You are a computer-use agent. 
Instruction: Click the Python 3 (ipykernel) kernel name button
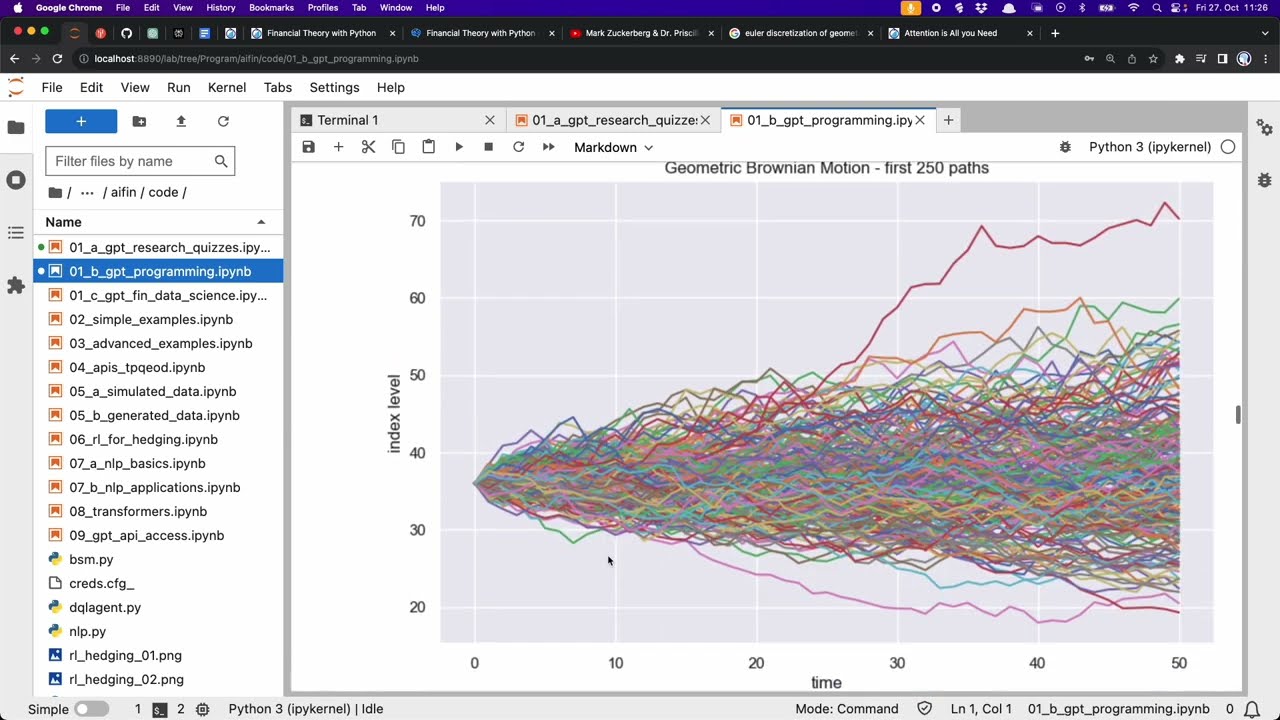1149,147
